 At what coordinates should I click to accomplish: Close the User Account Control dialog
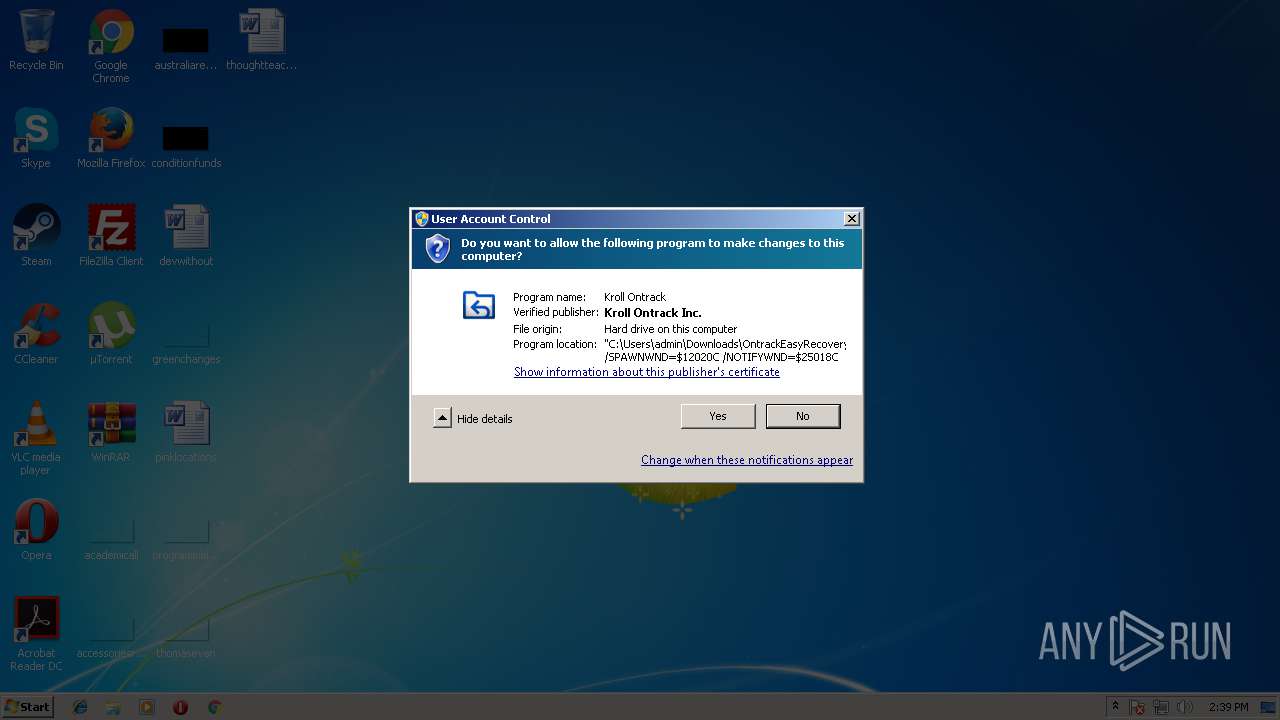click(x=851, y=219)
